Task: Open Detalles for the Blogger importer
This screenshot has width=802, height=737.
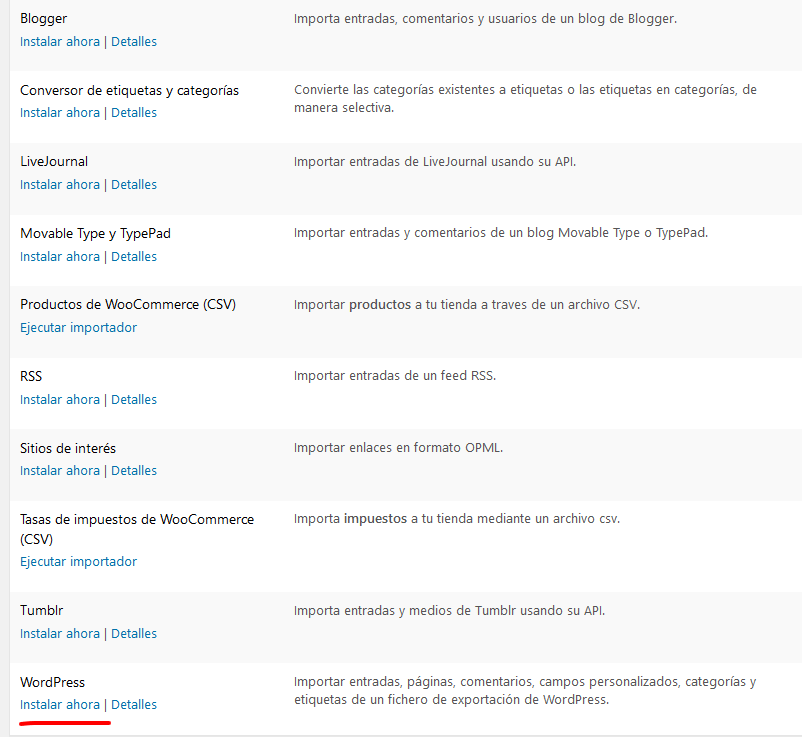Action: (134, 41)
